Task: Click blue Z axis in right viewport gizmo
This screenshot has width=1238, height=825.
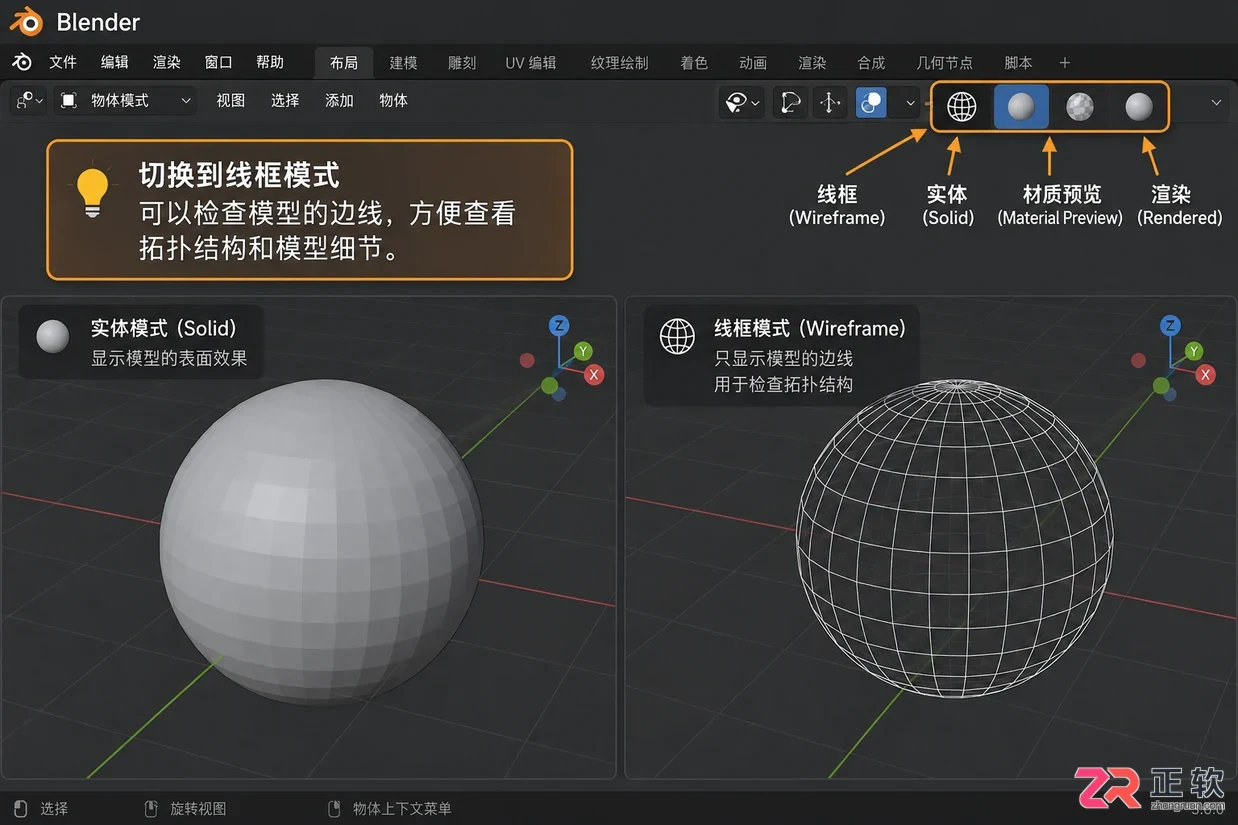Action: point(1170,325)
